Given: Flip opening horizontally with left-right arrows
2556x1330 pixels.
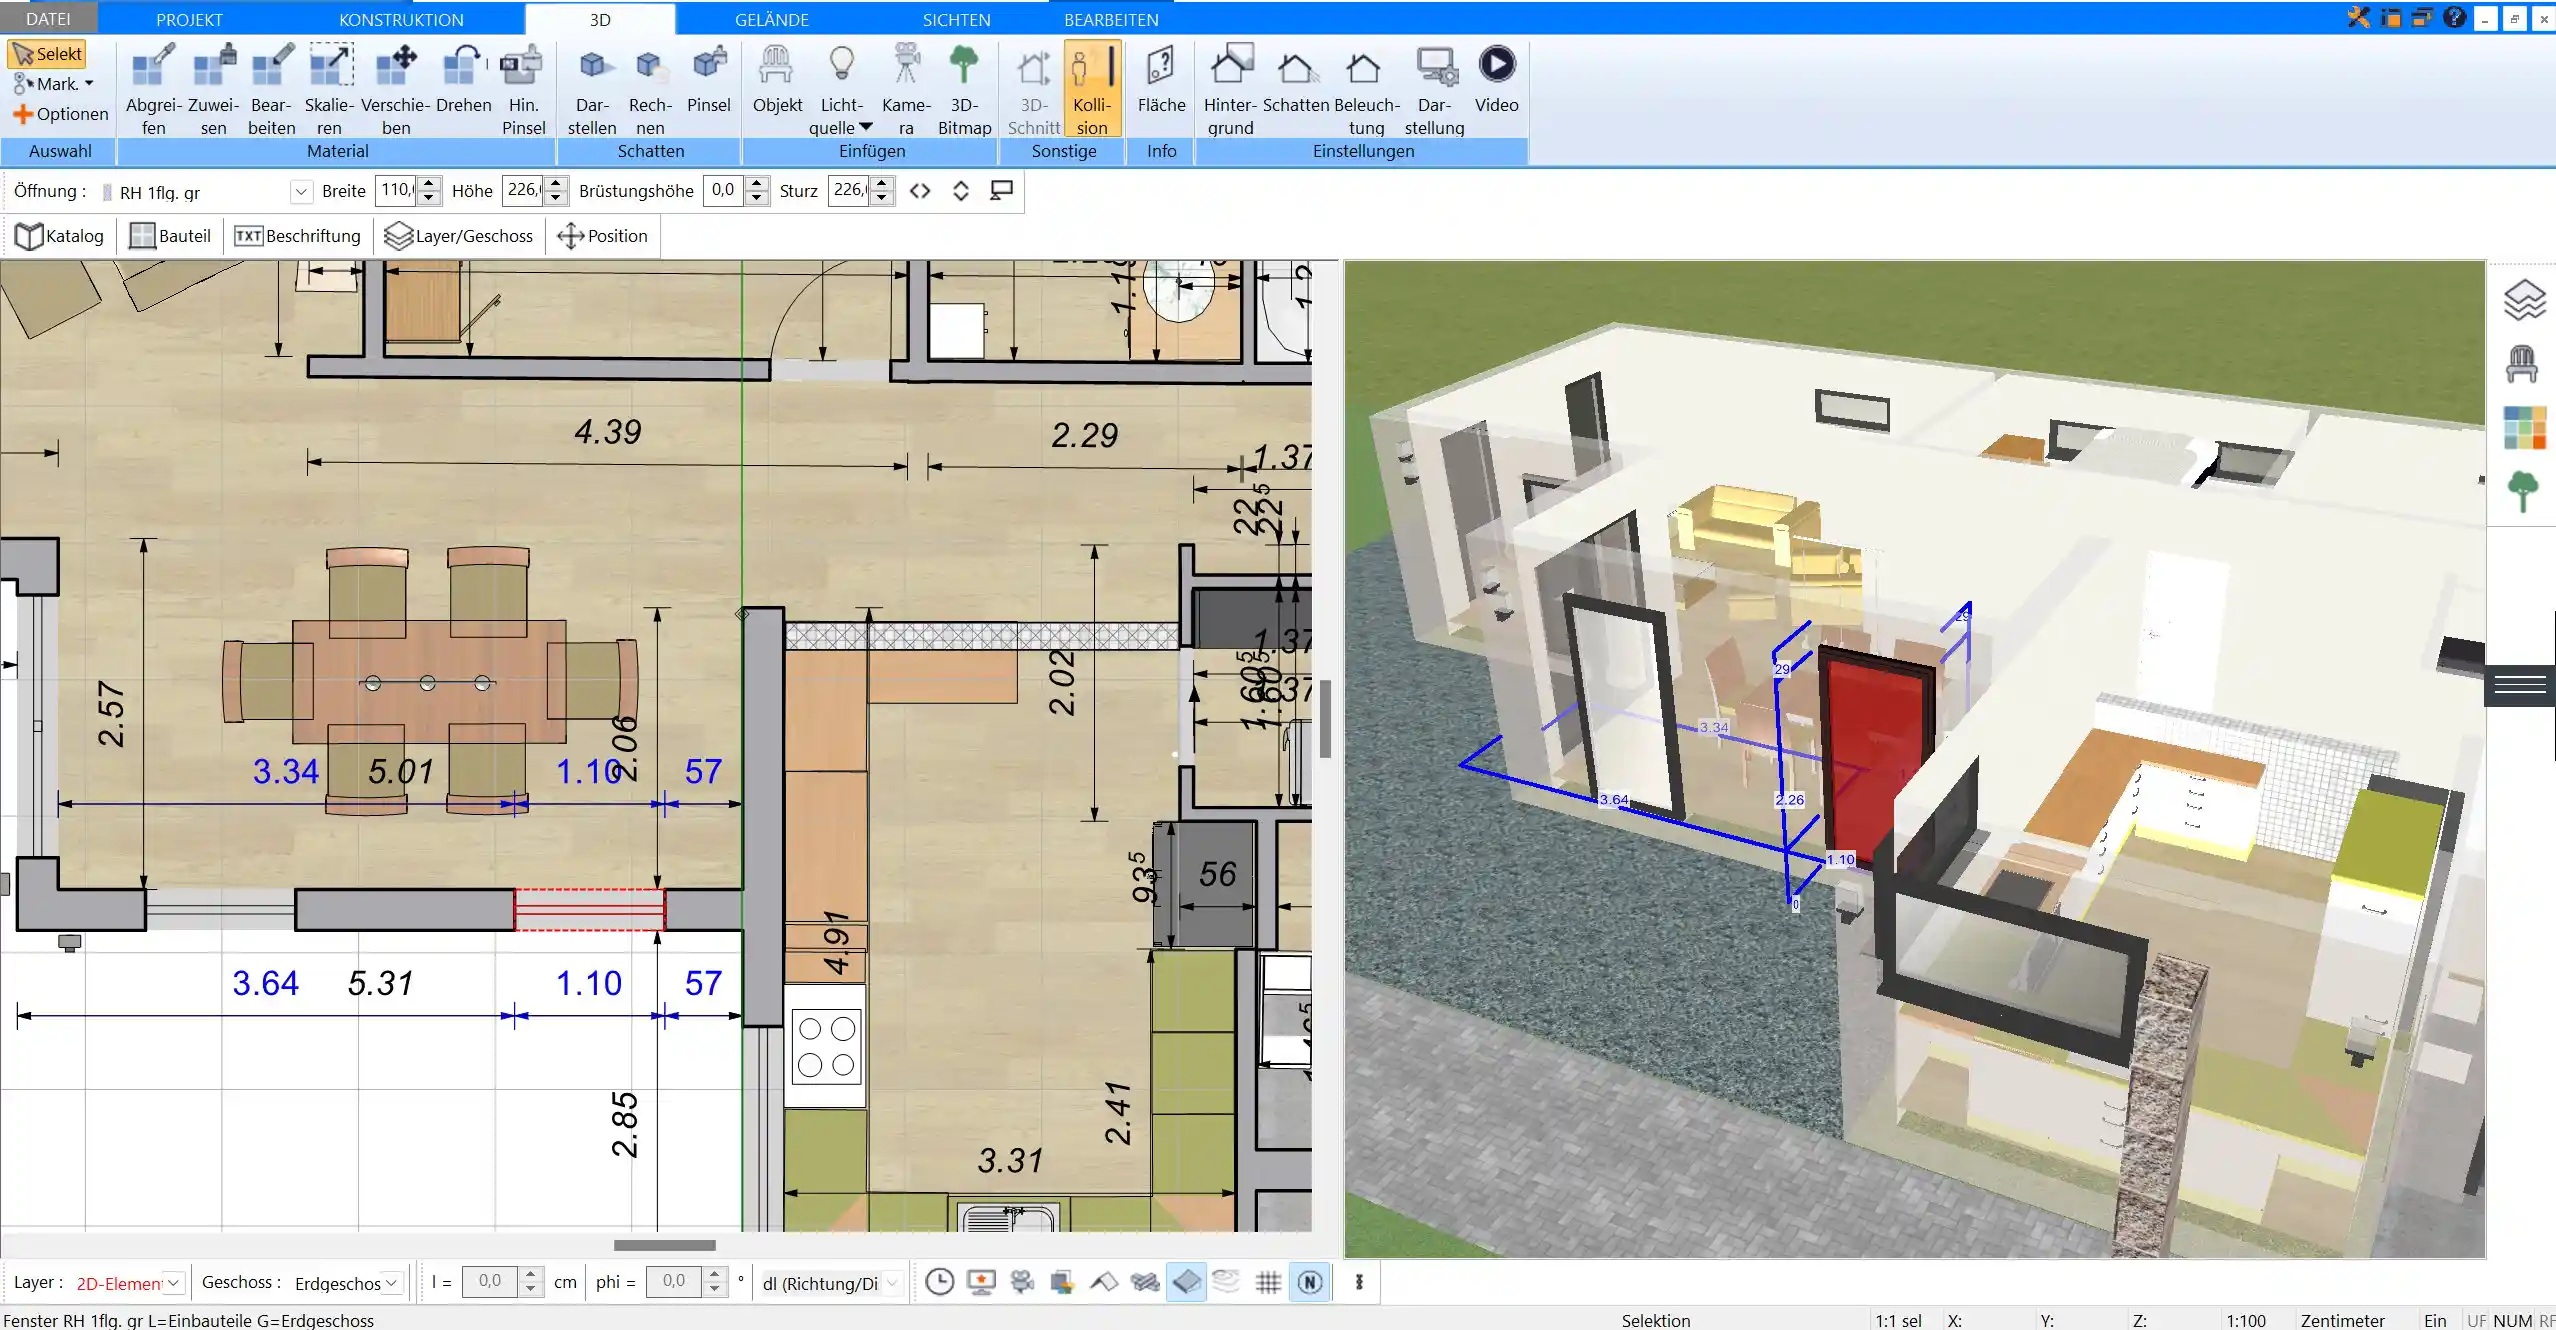Looking at the screenshot, I should click(x=920, y=190).
